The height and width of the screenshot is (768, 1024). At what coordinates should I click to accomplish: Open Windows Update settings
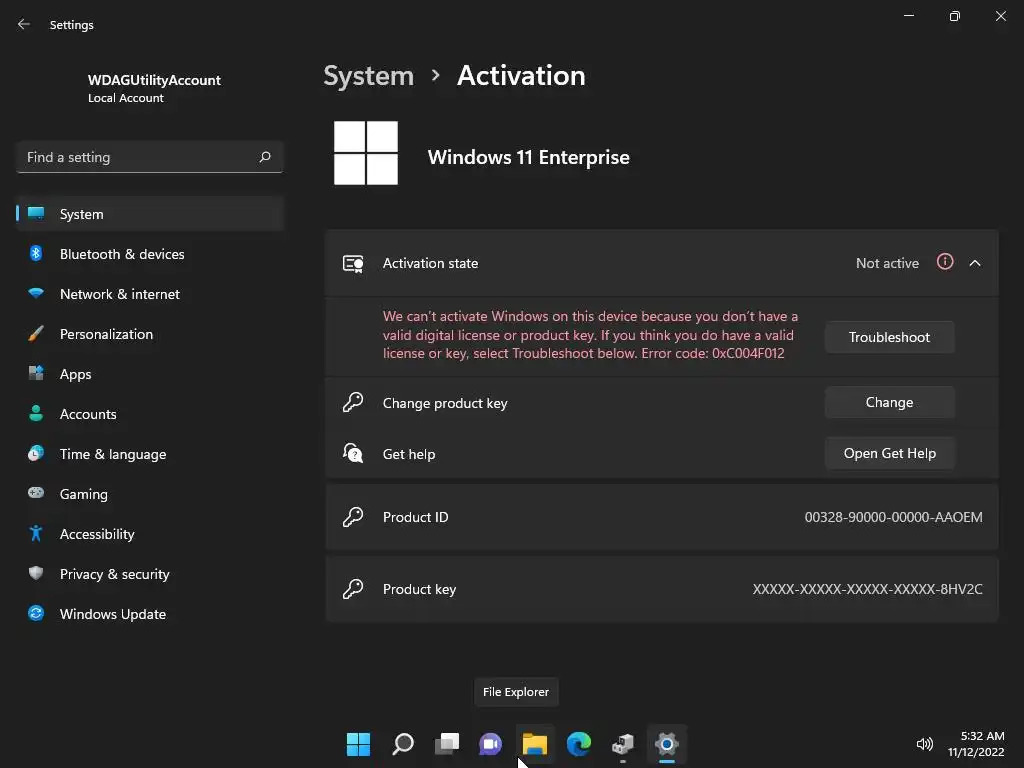pyautogui.click(x=150, y=614)
